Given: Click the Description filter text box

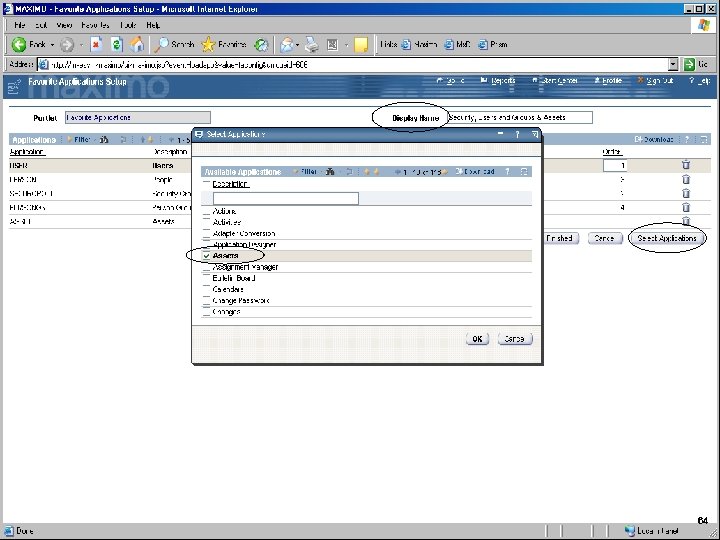Looking at the screenshot, I should click(286, 198).
